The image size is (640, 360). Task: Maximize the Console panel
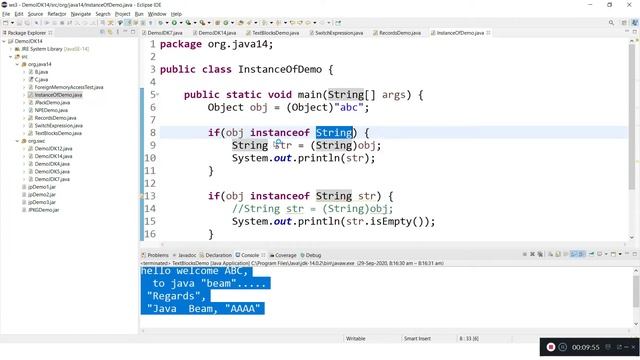tap(635, 254)
